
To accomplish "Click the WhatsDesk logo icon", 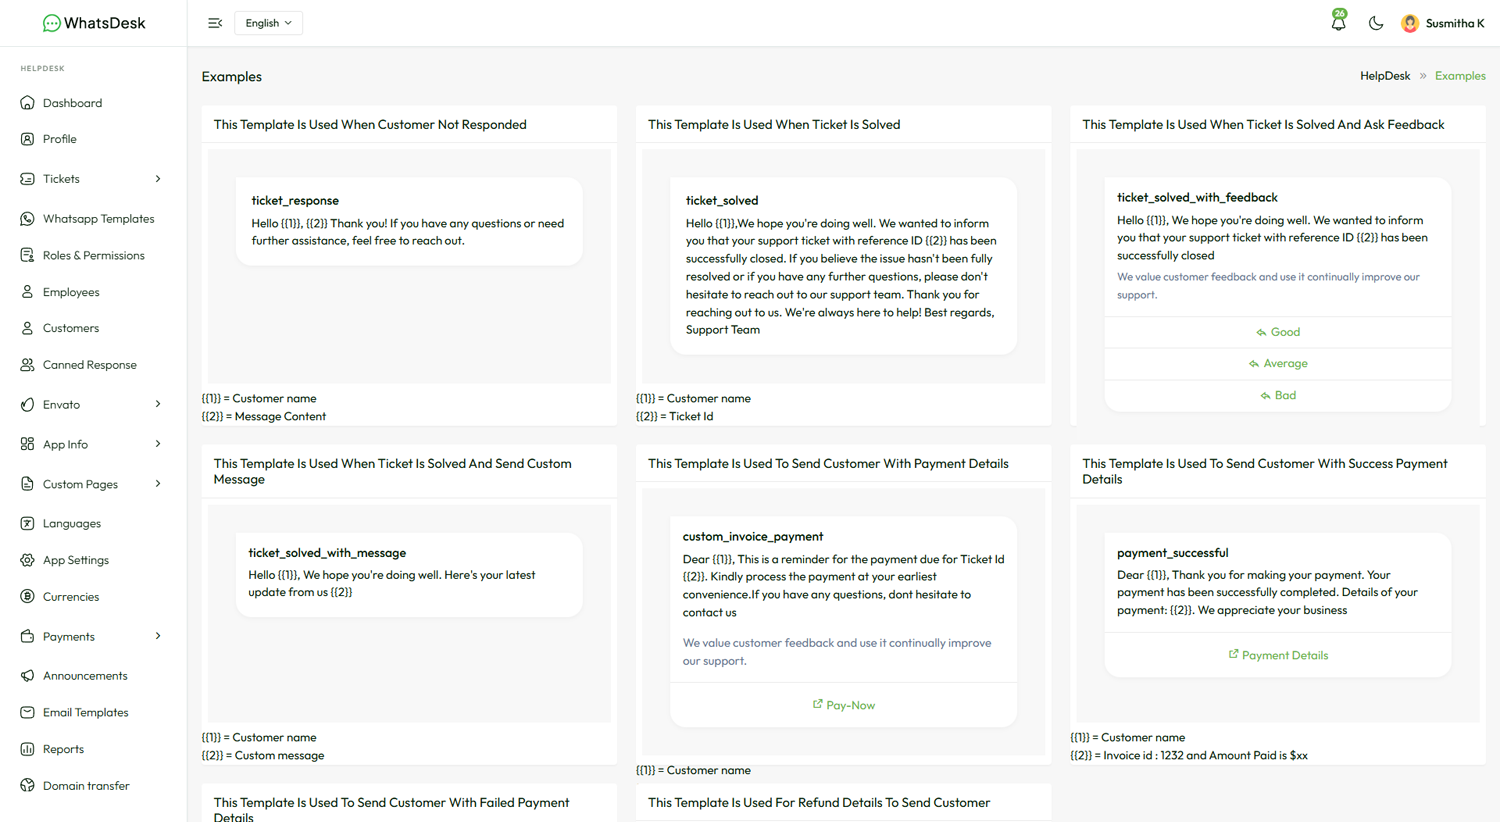I will click(x=51, y=23).
